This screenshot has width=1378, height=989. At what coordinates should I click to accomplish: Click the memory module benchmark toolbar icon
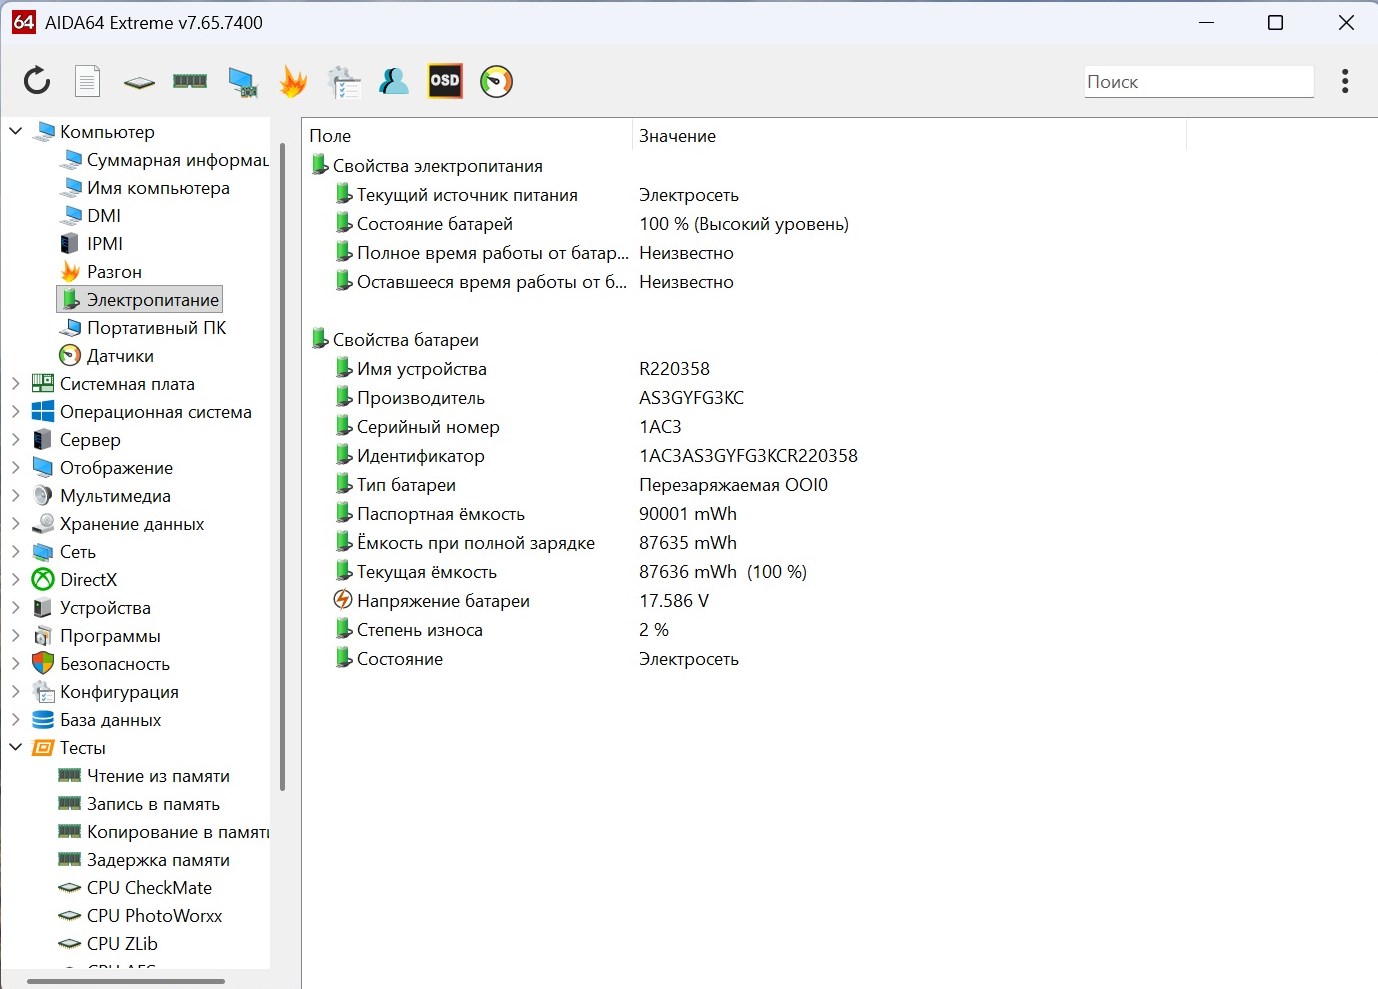pyautogui.click(x=190, y=81)
